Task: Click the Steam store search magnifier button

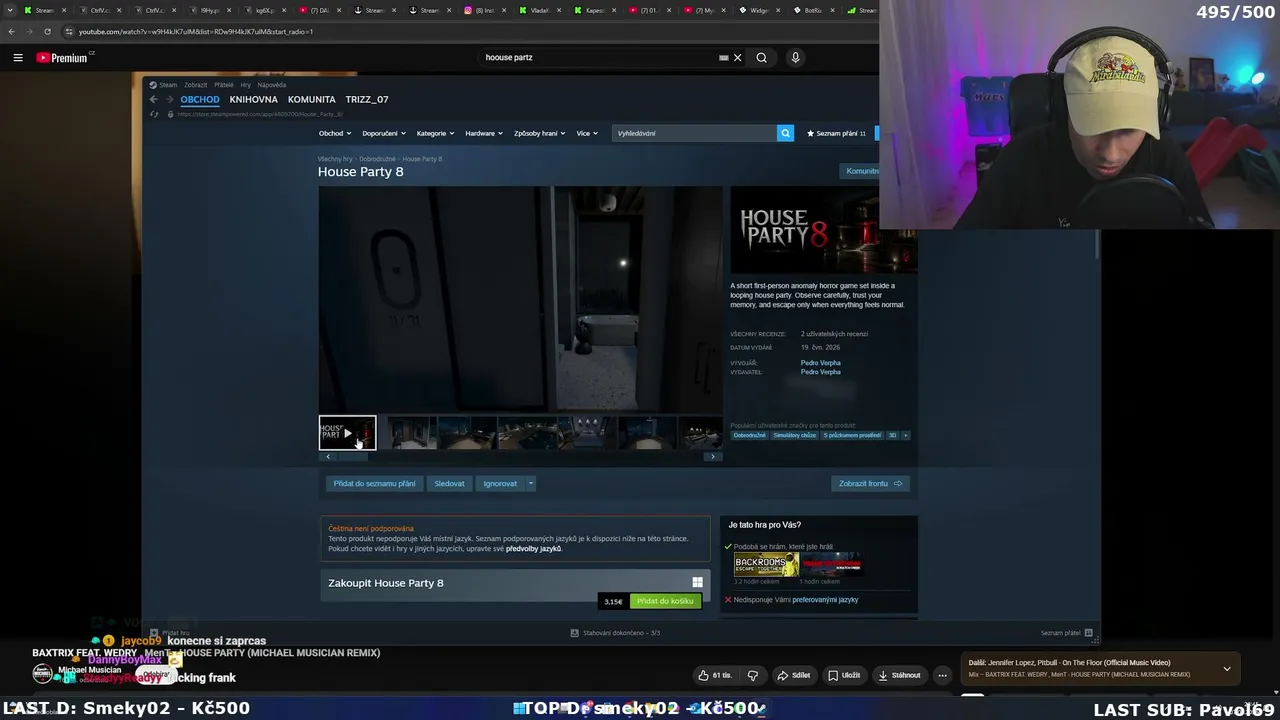Action: point(785,133)
